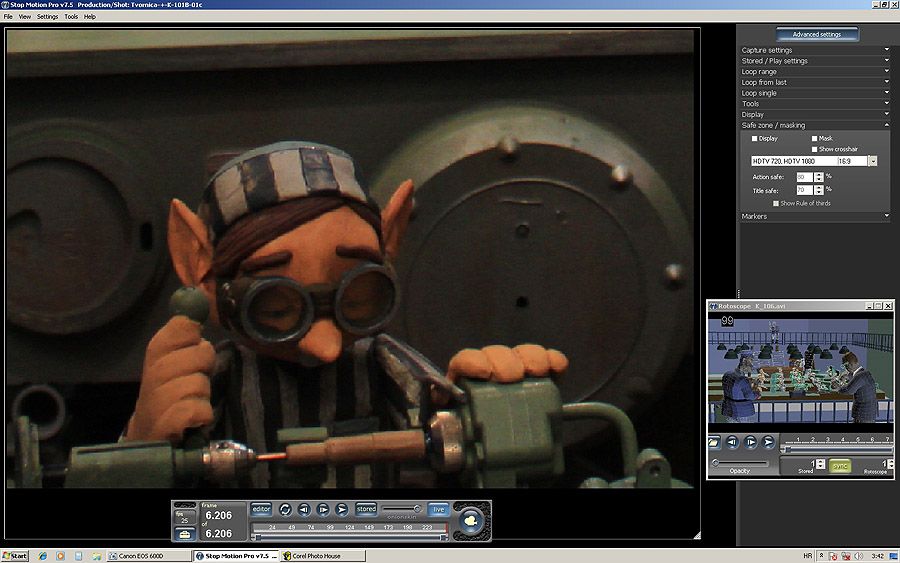Screen dimensions: 900x563
Task: Open the File menu
Action: (8, 17)
